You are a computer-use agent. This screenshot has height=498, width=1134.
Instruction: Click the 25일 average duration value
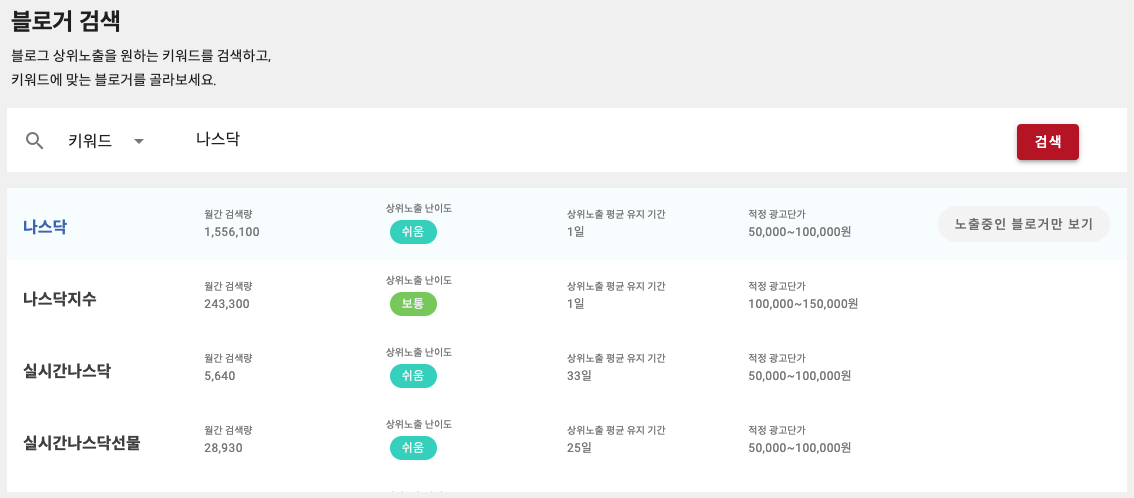pyautogui.click(x=579, y=447)
